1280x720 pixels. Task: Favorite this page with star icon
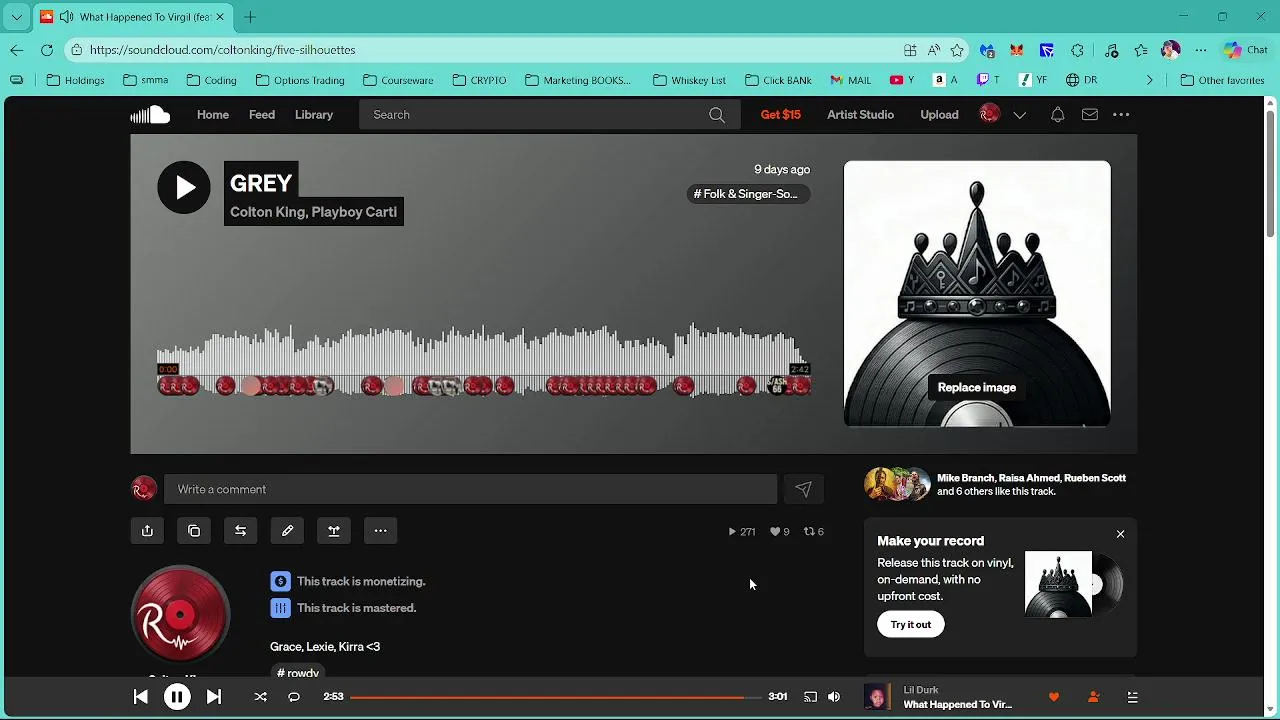957,50
